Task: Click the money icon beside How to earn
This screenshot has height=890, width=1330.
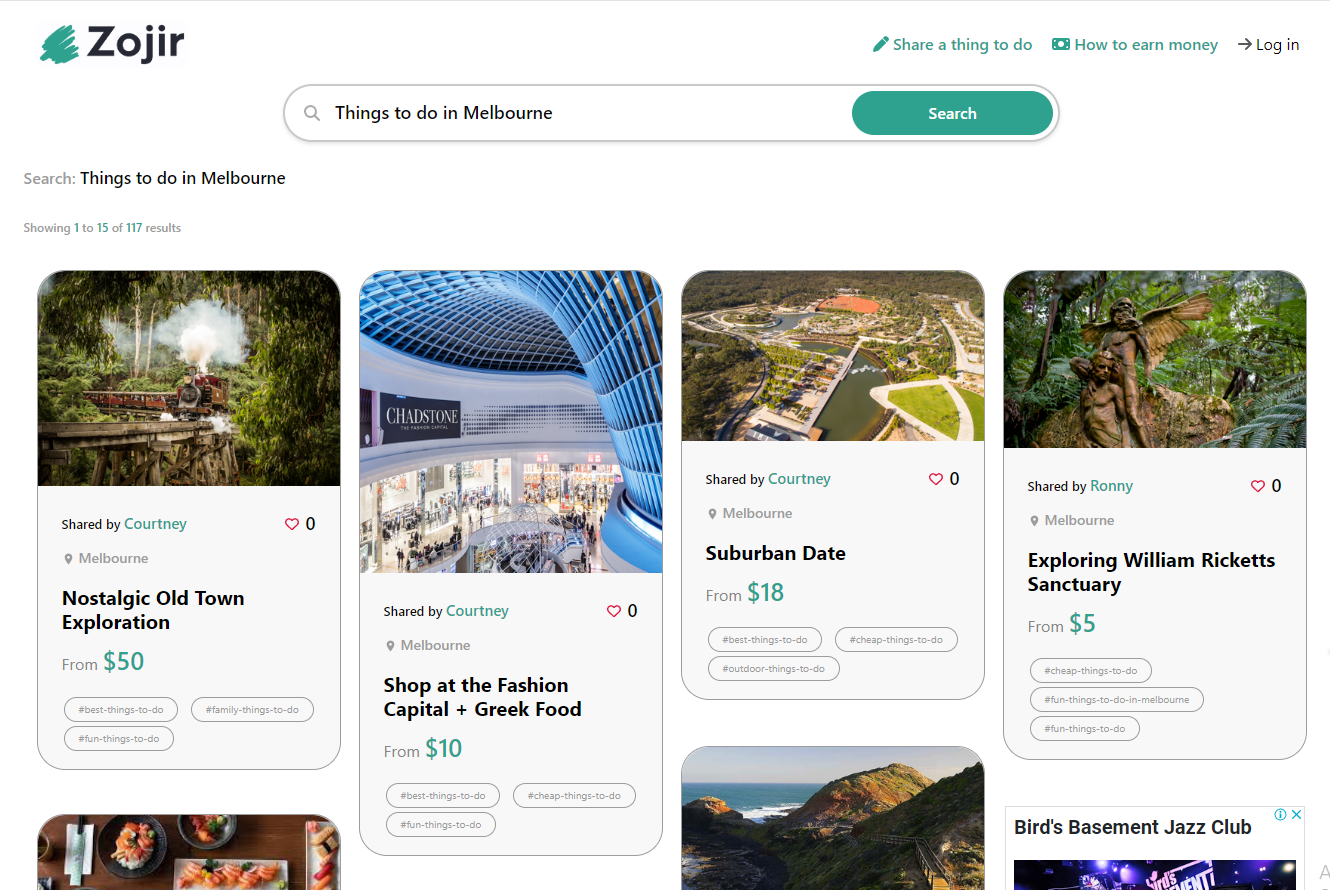Action: 1061,44
